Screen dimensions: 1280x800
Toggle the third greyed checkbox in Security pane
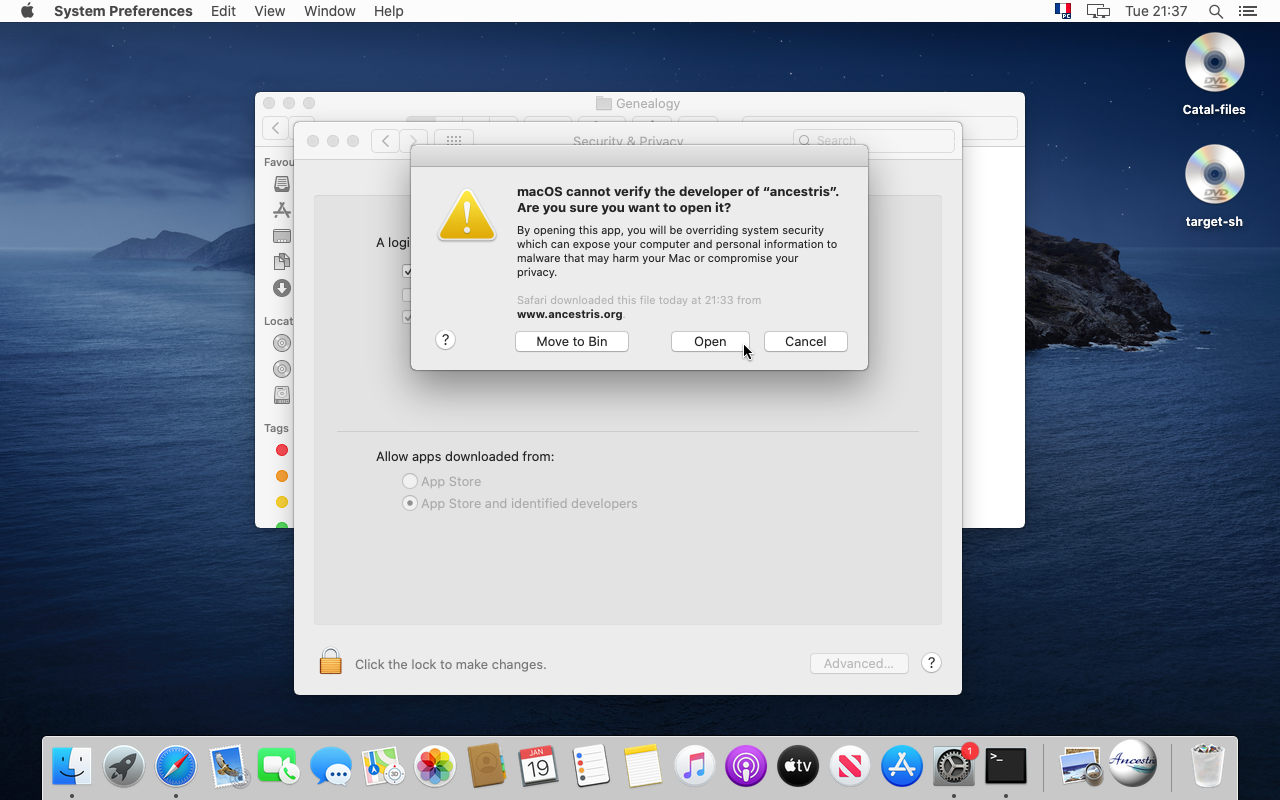click(x=407, y=317)
